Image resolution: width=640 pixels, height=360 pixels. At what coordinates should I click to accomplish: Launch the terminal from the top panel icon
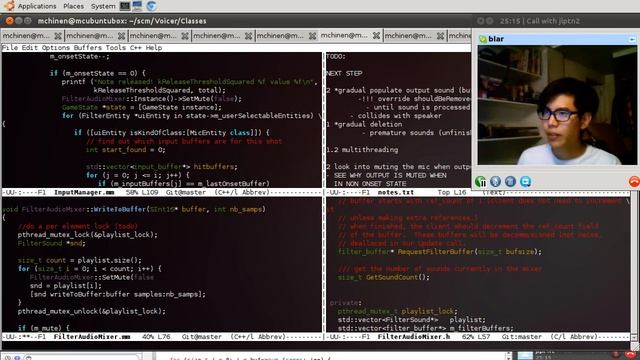pos(125,6)
